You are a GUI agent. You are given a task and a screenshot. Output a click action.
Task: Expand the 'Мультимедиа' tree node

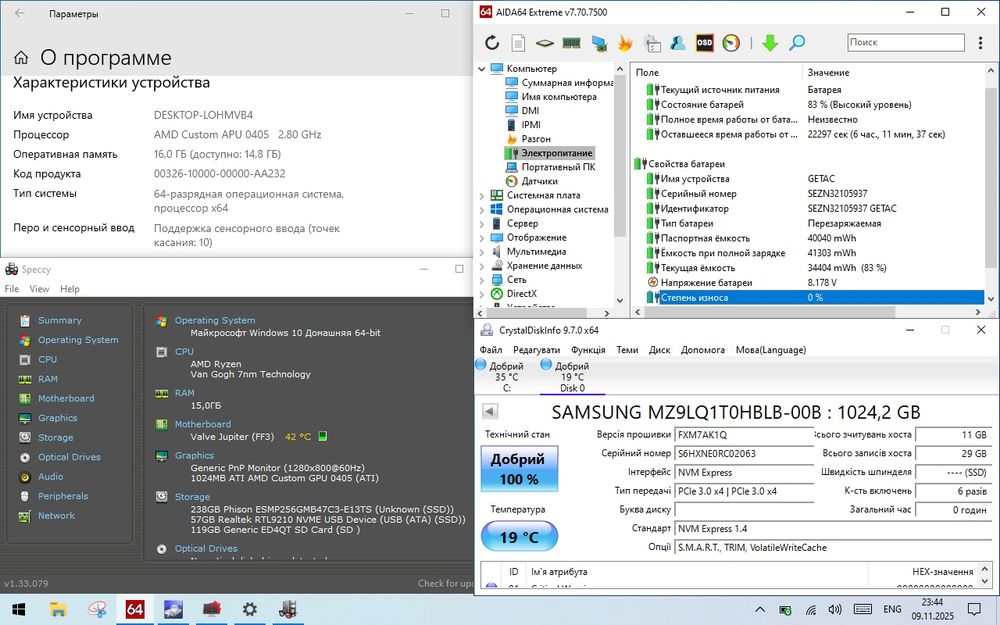coord(482,252)
